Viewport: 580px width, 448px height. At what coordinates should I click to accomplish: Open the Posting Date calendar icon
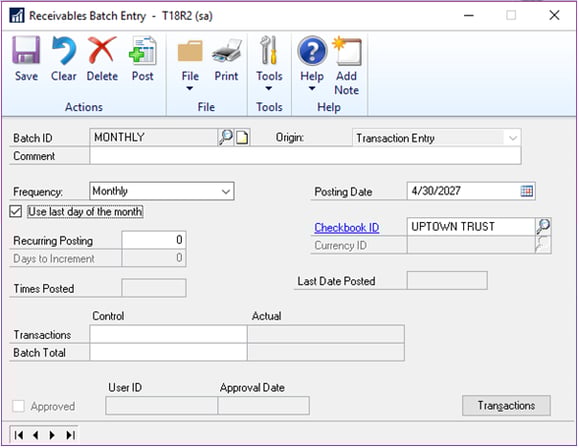coord(526,191)
